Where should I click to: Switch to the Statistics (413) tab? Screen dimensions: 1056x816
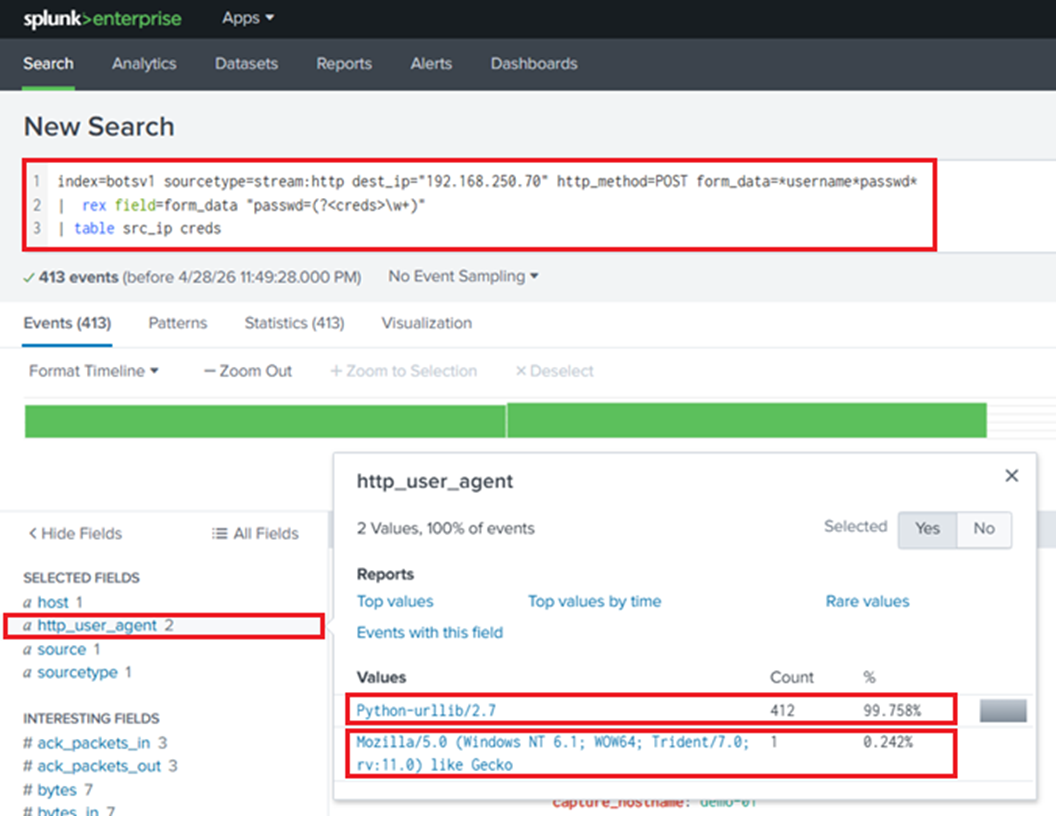[294, 323]
